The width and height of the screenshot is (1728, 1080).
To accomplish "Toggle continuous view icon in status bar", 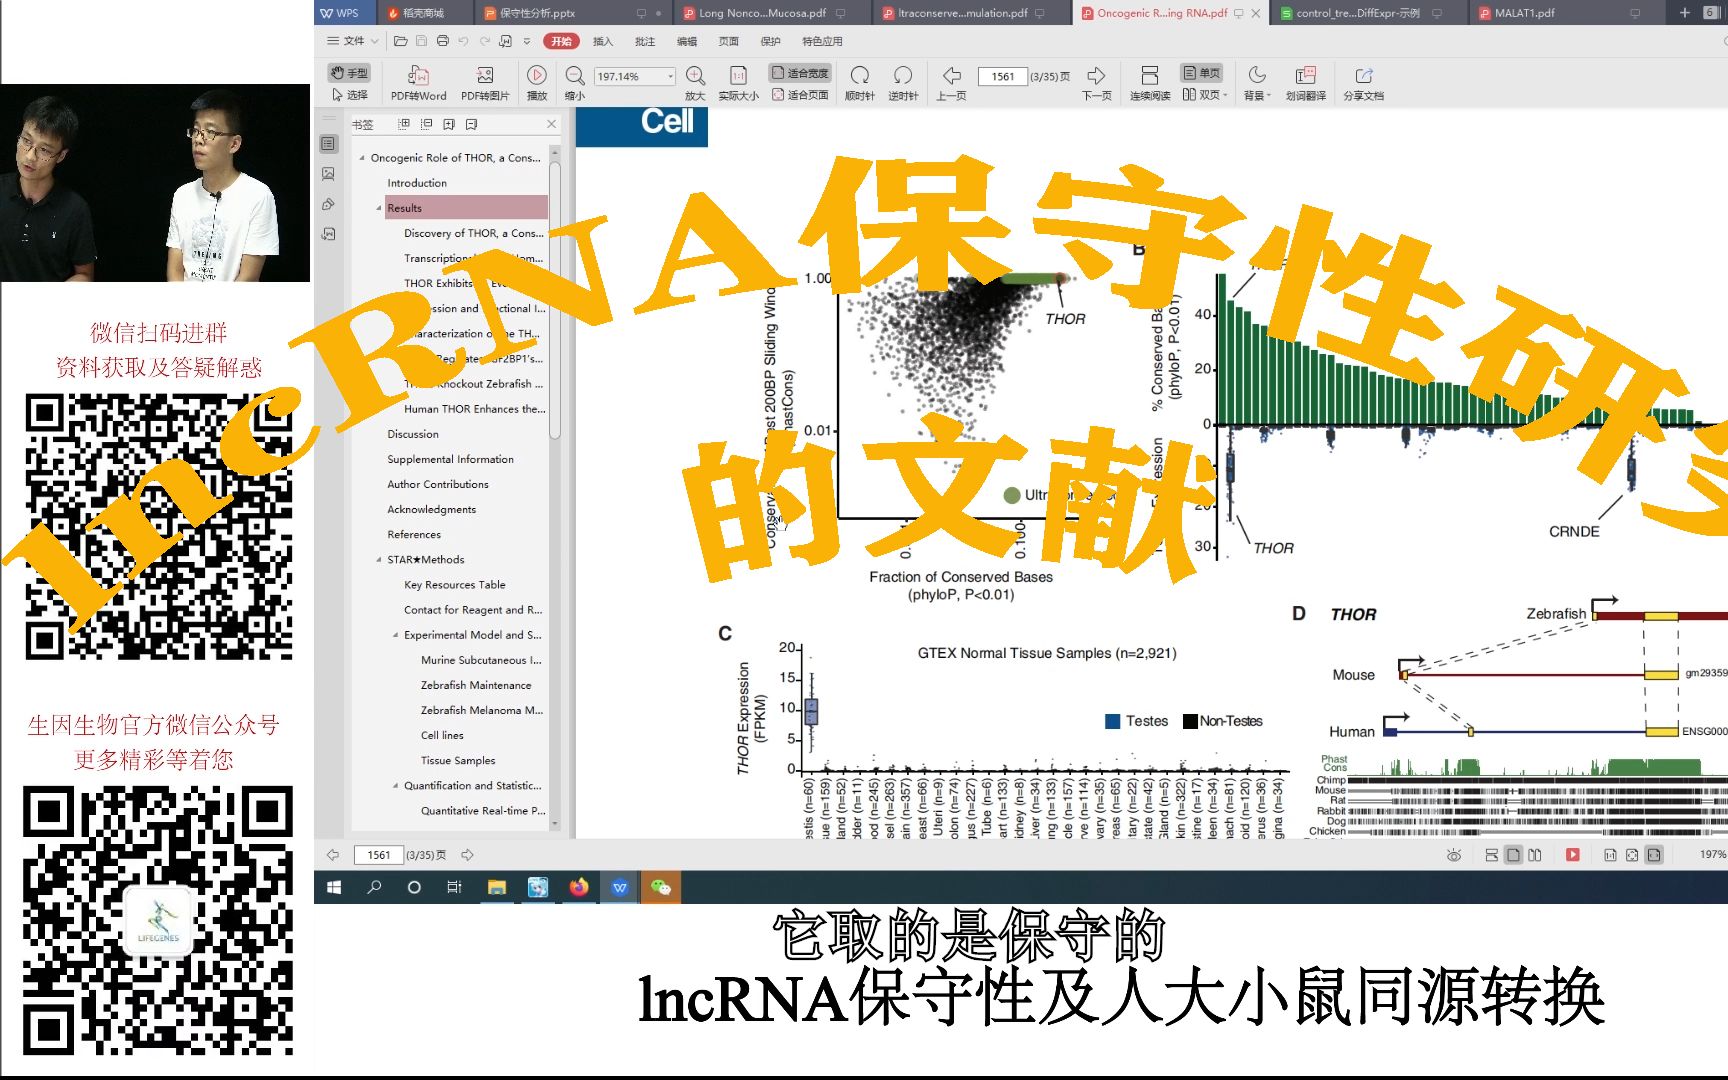I will [1492, 855].
